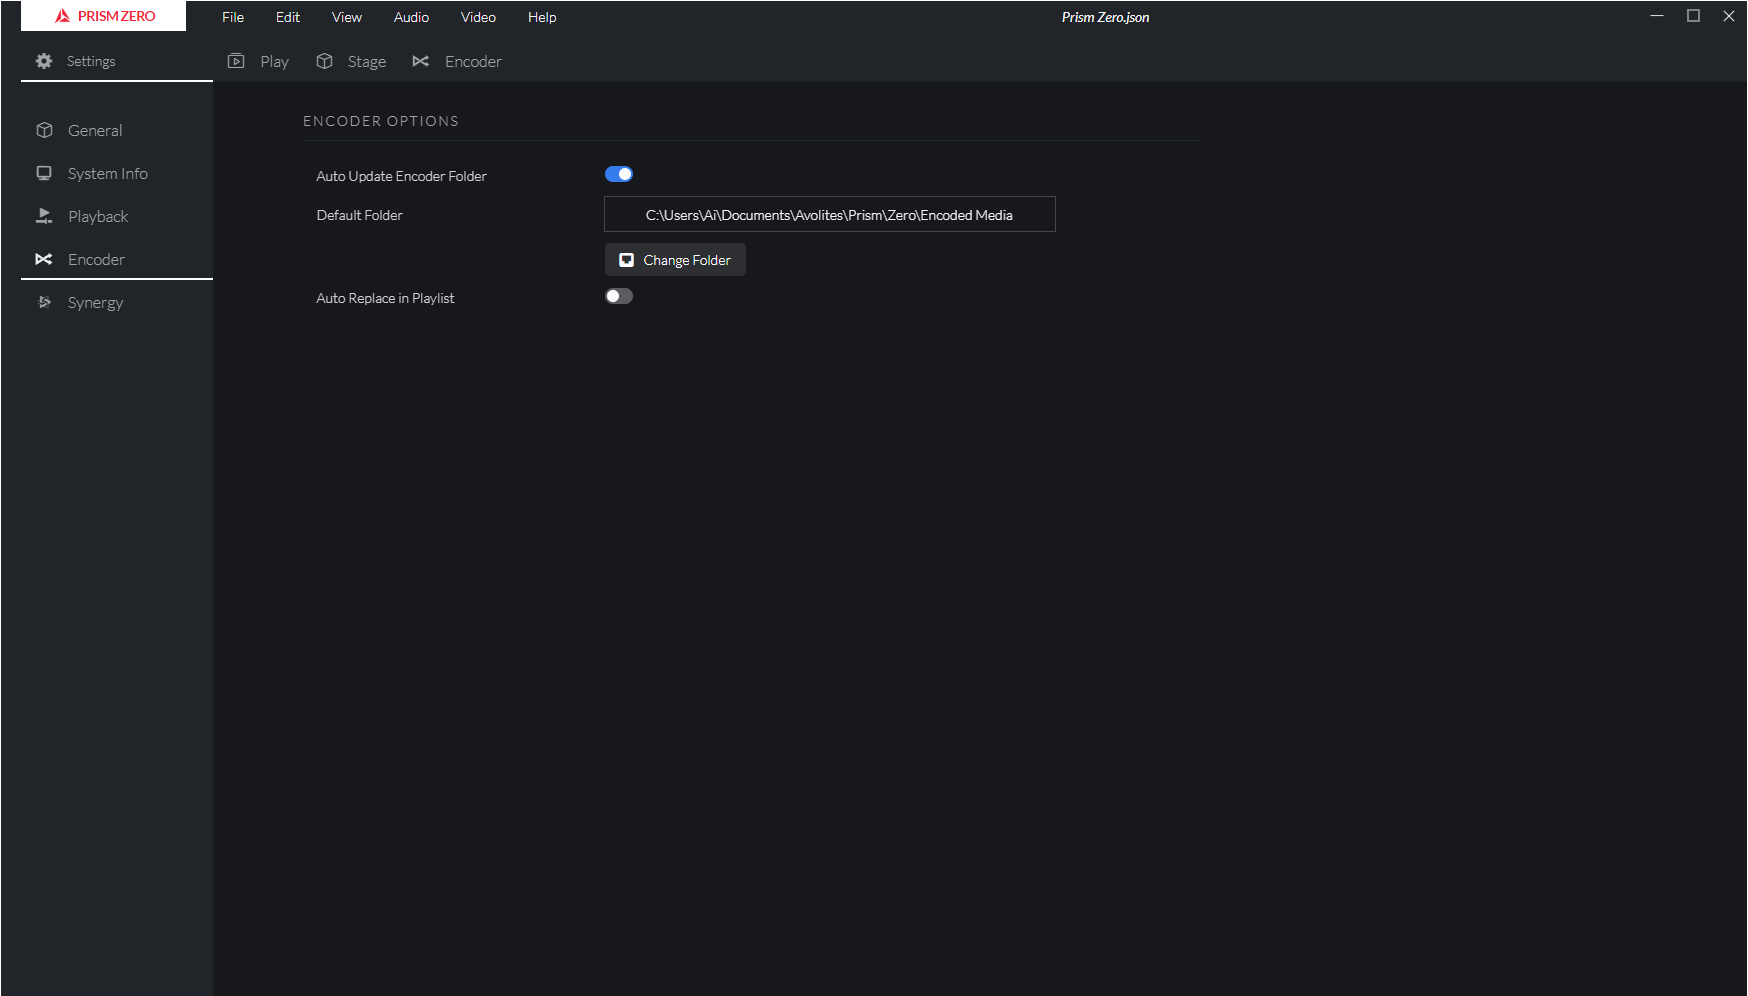
Task: Switch to the Stage tab
Action: (366, 61)
